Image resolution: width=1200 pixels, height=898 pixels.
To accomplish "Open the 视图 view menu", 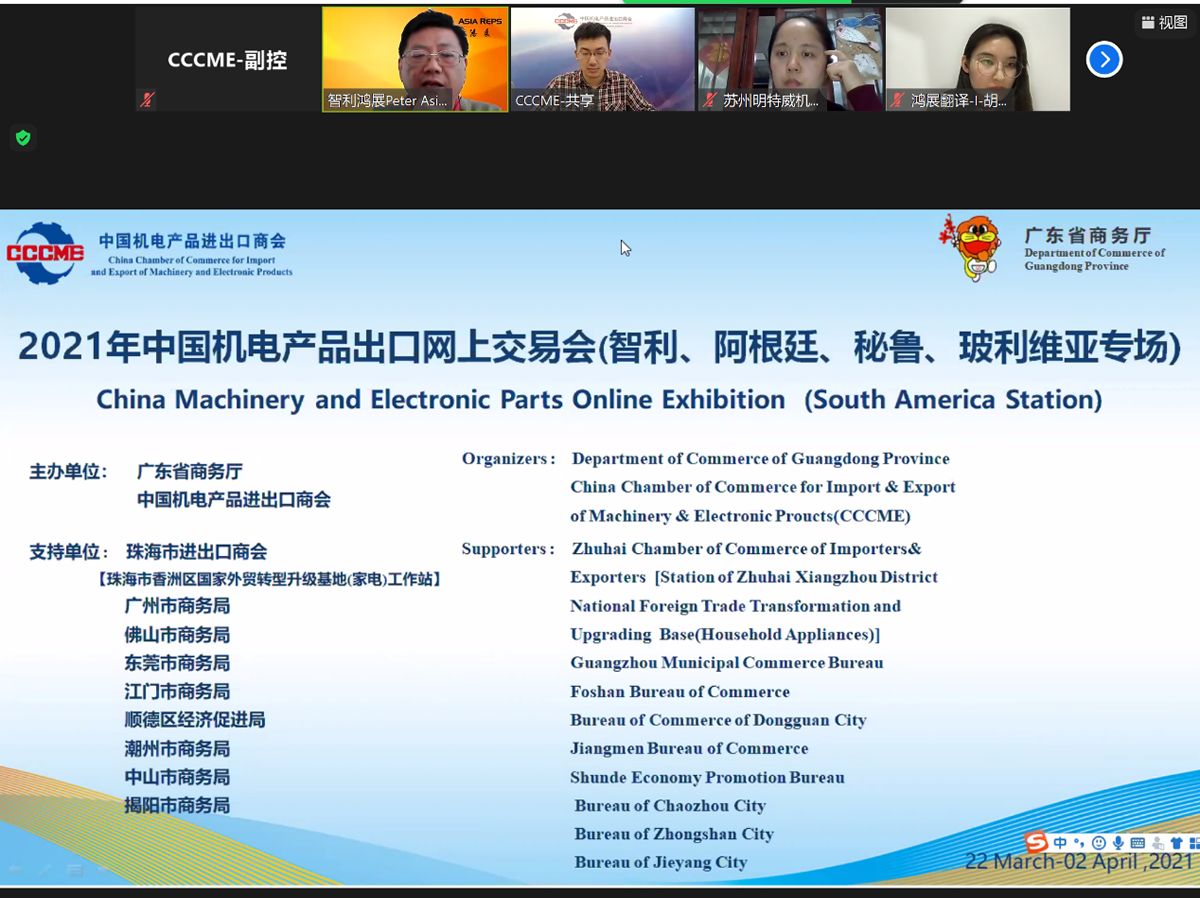I will click(x=1164, y=22).
